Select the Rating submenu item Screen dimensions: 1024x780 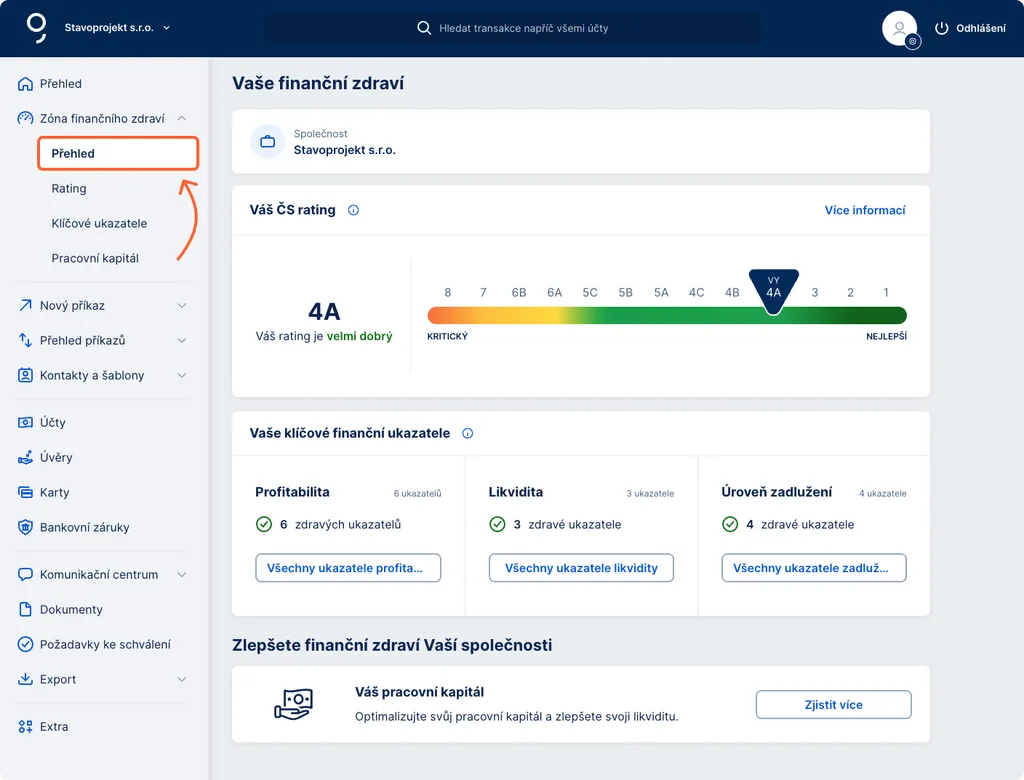(69, 188)
